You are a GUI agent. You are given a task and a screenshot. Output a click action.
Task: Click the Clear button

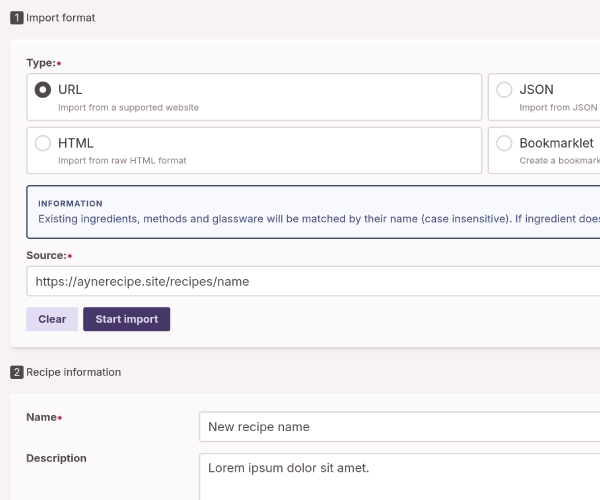pos(52,319)
